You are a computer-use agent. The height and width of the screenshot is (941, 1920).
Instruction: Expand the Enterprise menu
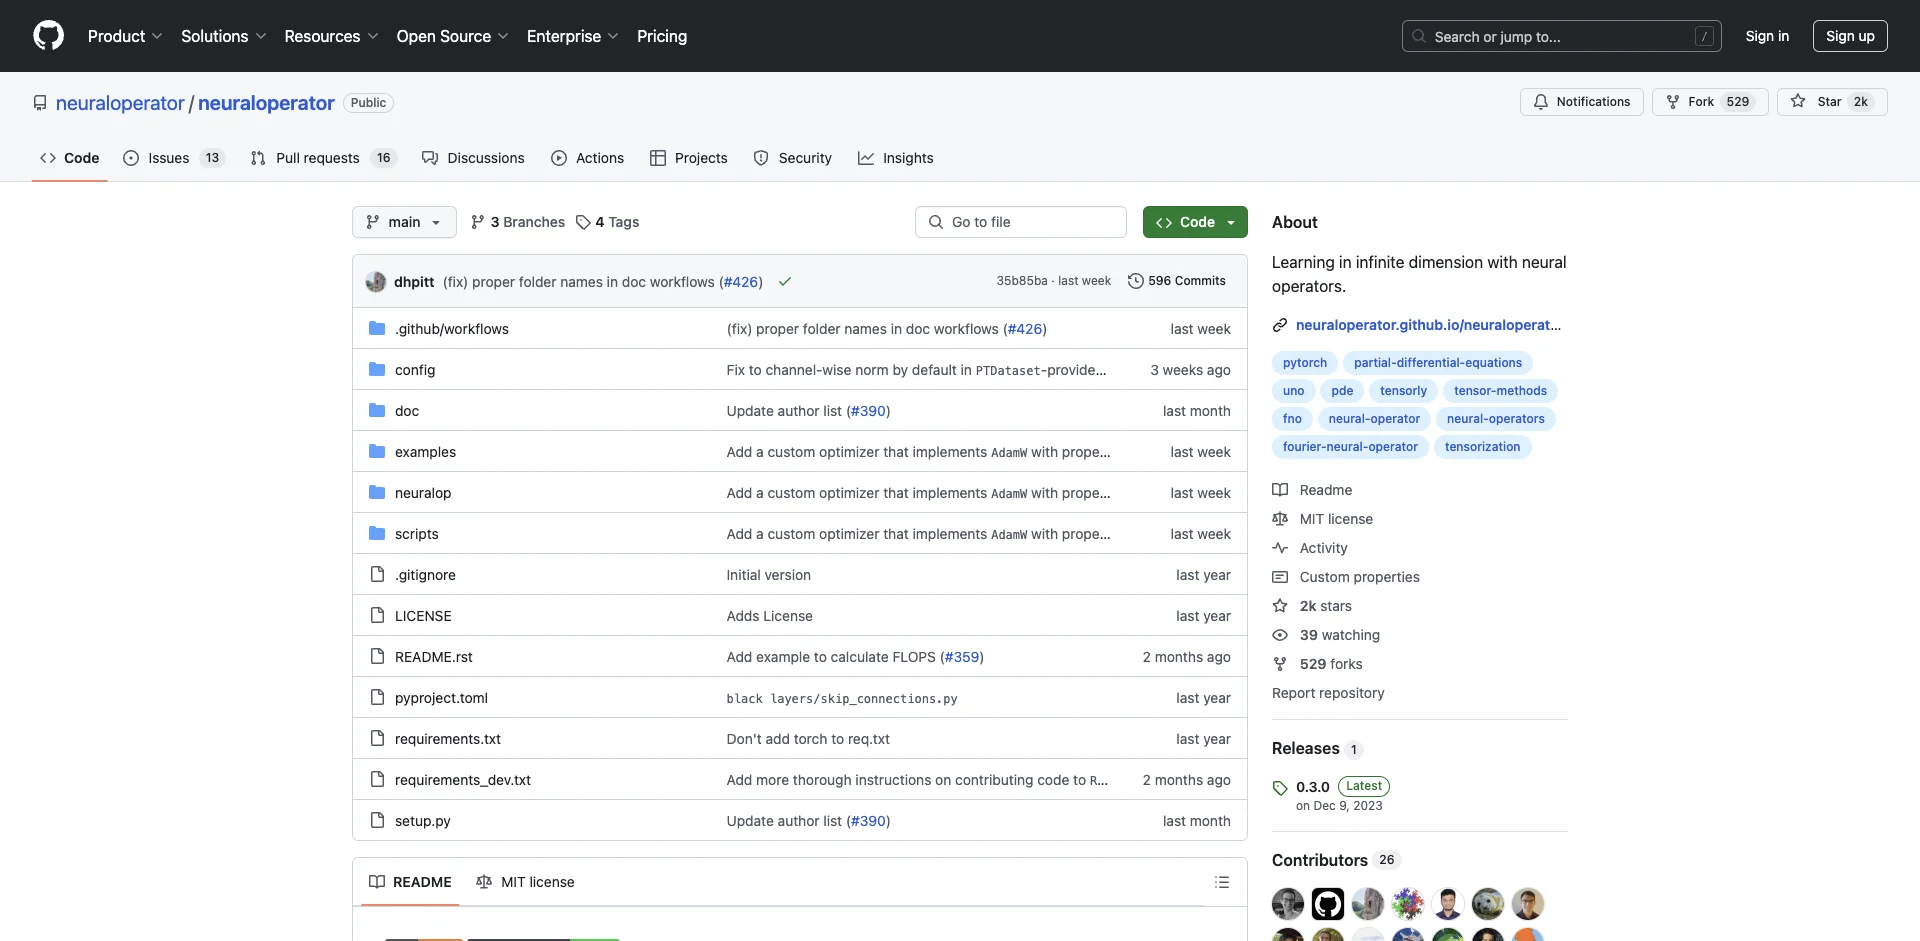(x=573, y=36)
